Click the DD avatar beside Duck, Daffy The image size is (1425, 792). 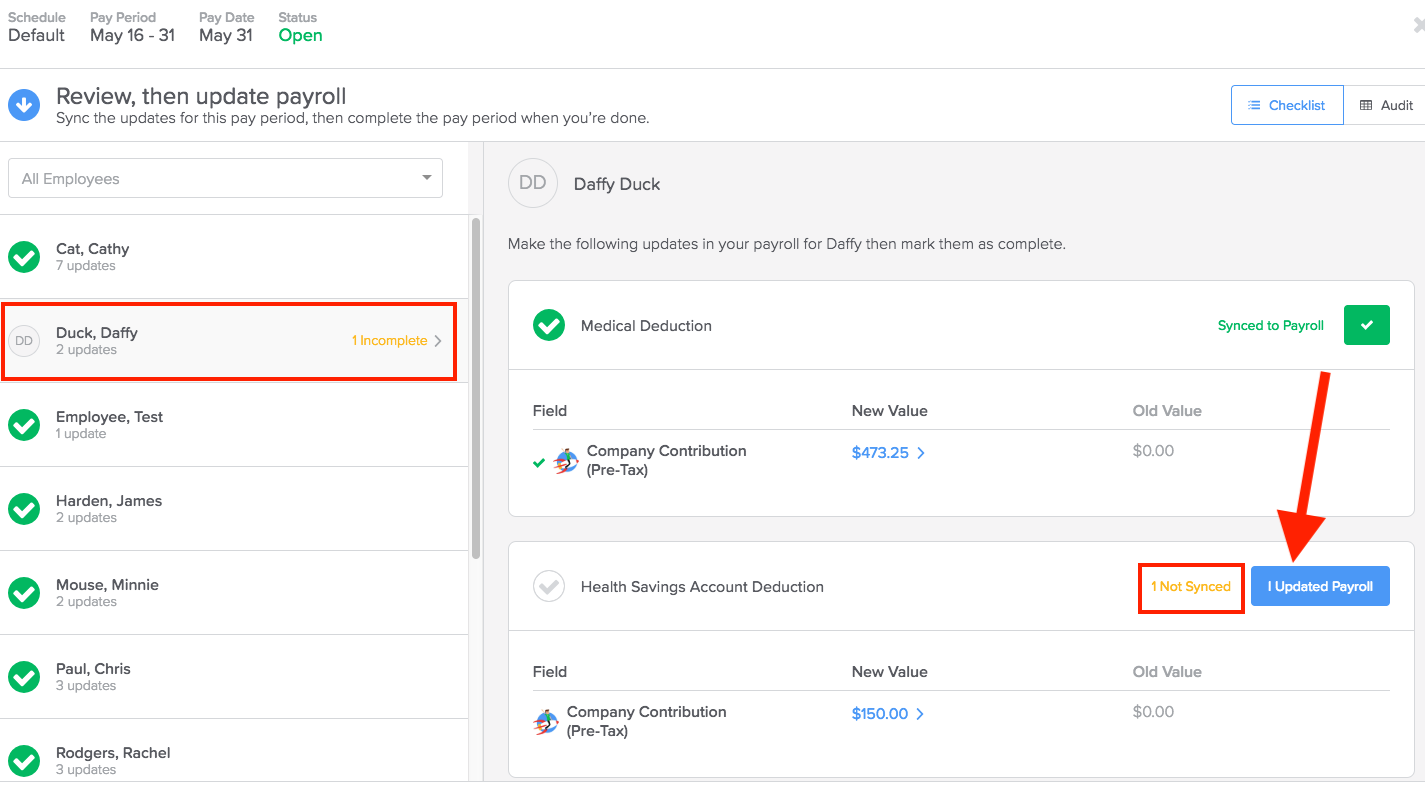click(24, 341)
